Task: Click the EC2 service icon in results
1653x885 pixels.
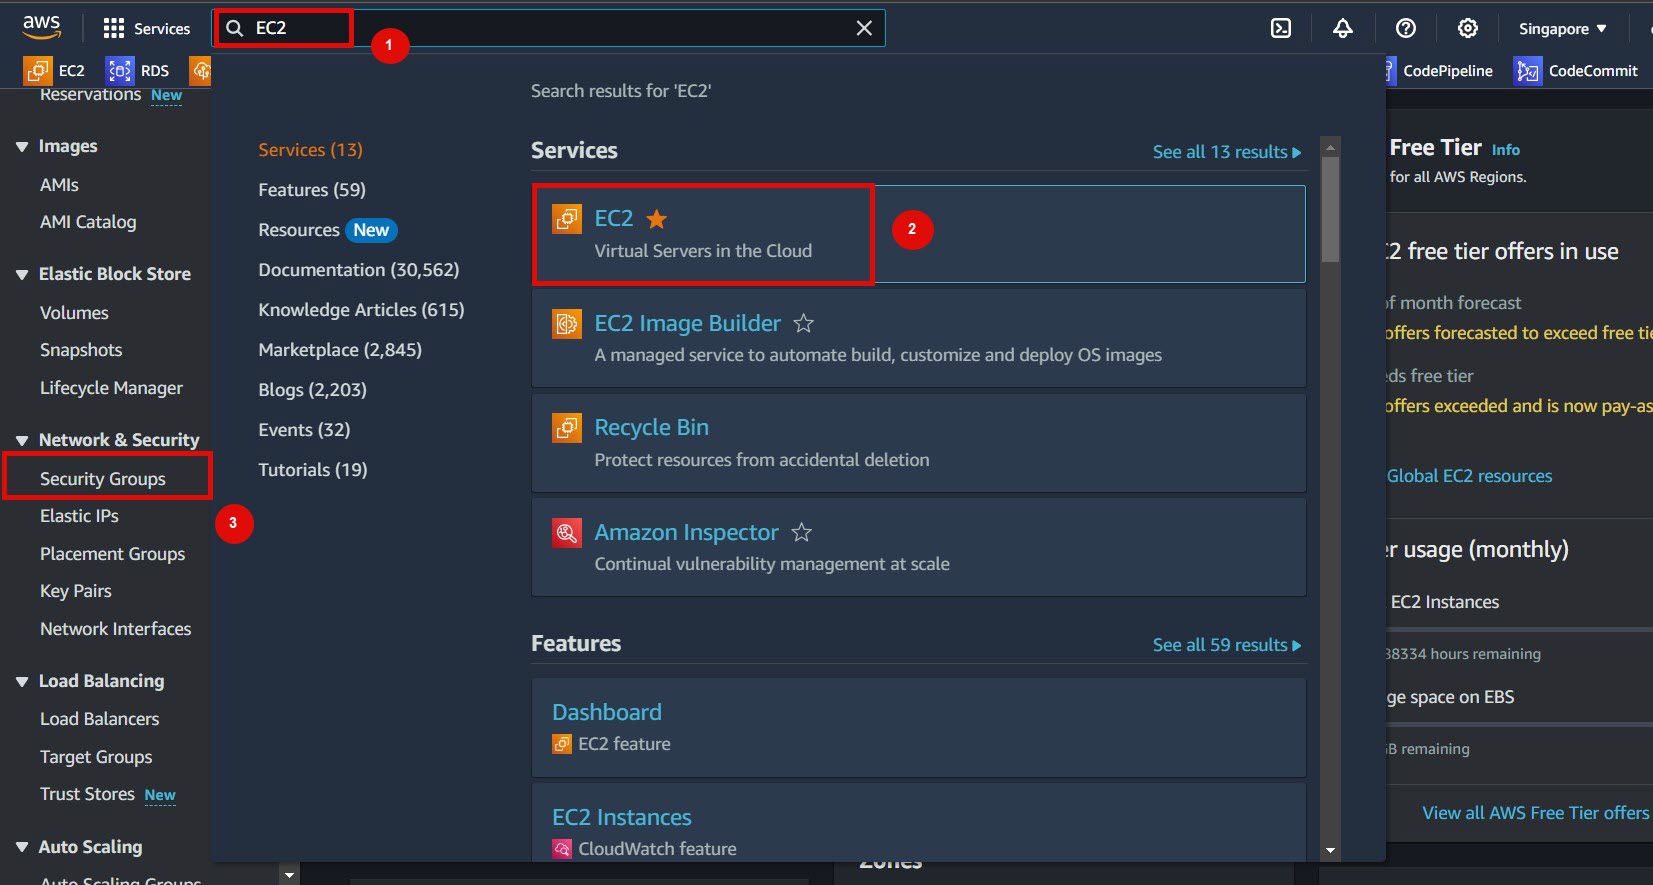Action: [x=567, y=219]
